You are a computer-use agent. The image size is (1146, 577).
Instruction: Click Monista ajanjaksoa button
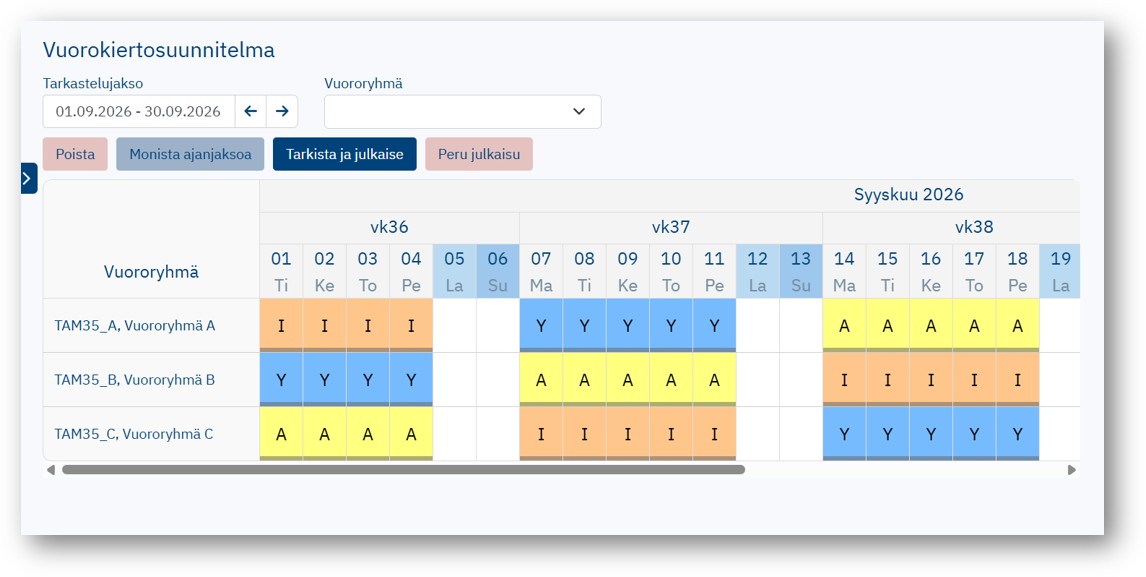pos(190,154)
